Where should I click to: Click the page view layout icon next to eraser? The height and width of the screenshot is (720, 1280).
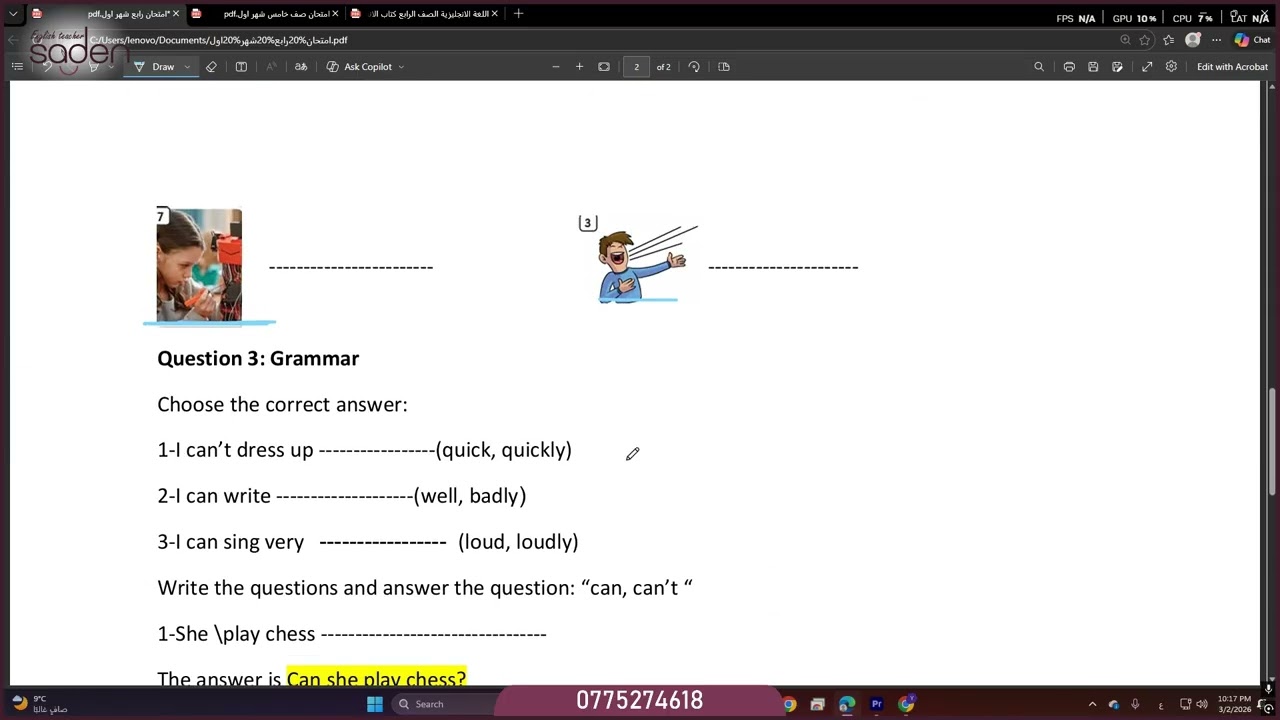pos(241,67)
